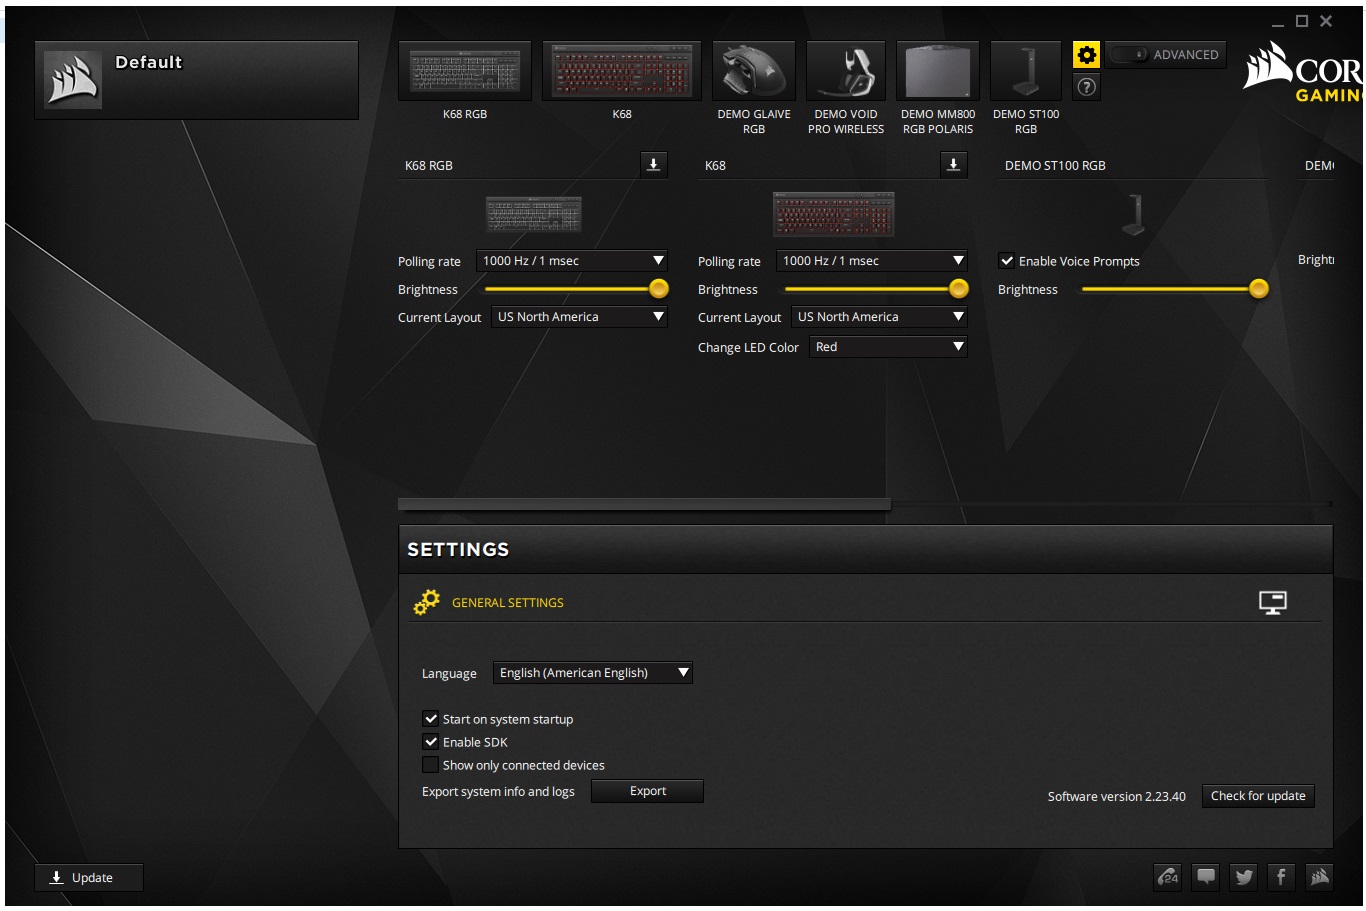Click the Corsair sails profile icon
Viewport: 1366px width, 911px height.
coord(73,80)
